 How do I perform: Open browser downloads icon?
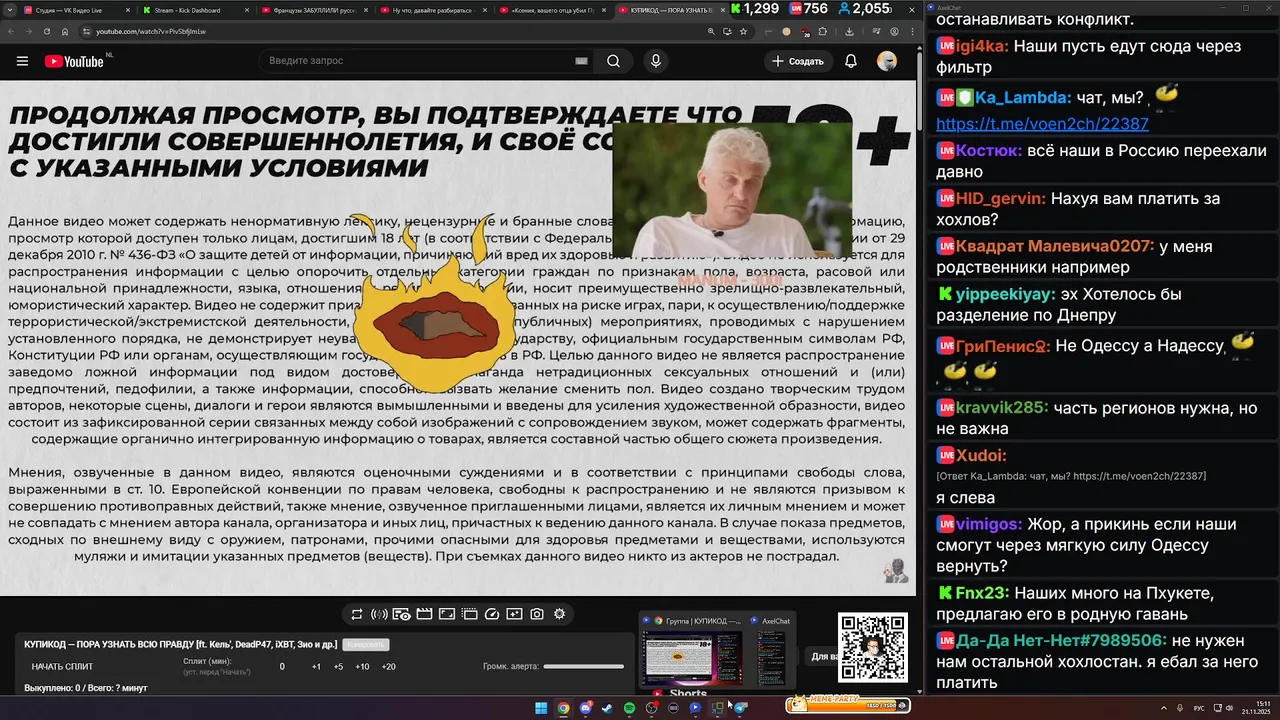pos(850,31)
